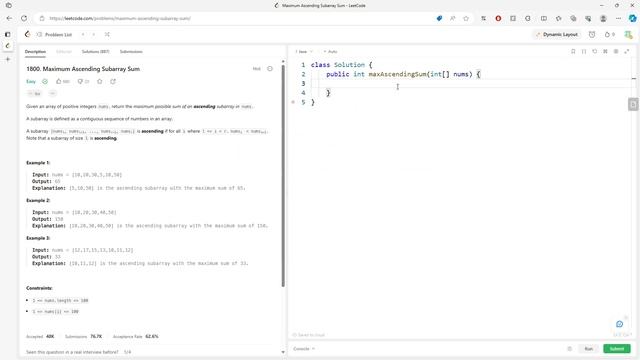This screenshot has height=360, width=640.
Task: Expand editor to fullscreen
Action: click(x=627, y=51)
